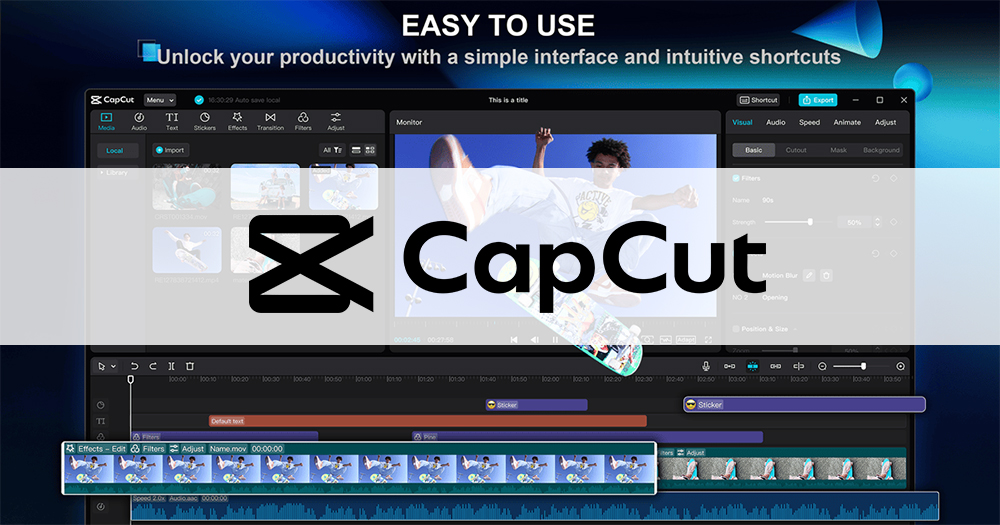Screen dimensions: 1000x525
Task: Open the Stickers panel
Action: pos(205,121)
